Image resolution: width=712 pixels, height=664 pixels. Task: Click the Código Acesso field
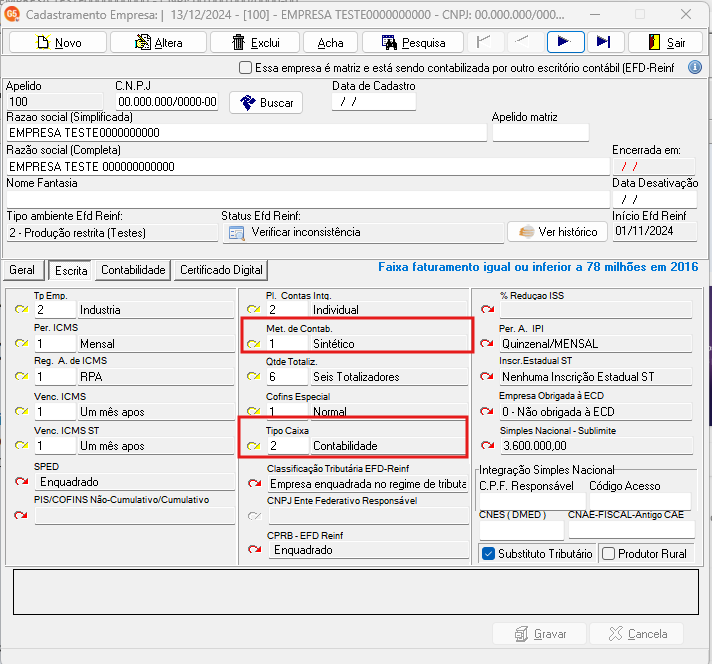pos(640,501)
